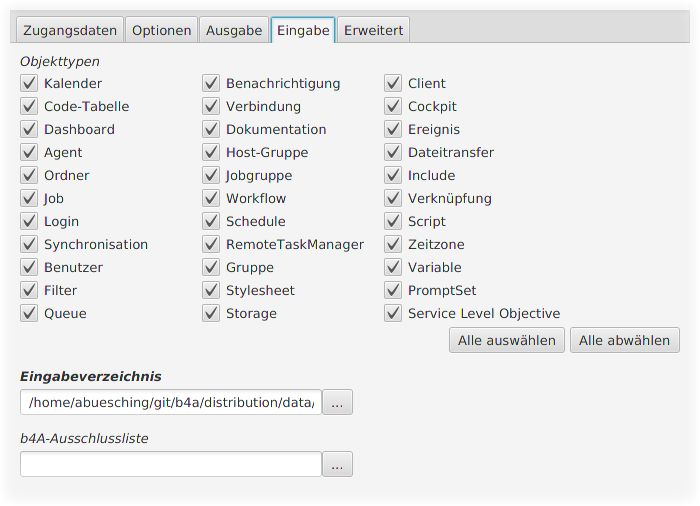Disable the Workflow checkbox

pos(211,199)
